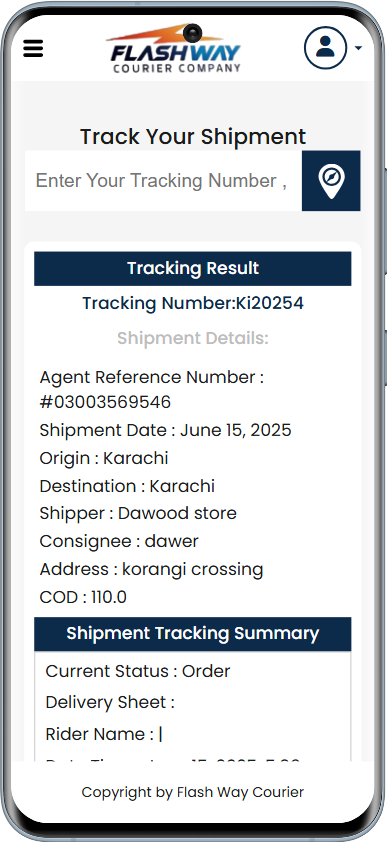
Task: Expand the profile dropdown arrow
Action: pyautogui.click(x=359, y=48)
